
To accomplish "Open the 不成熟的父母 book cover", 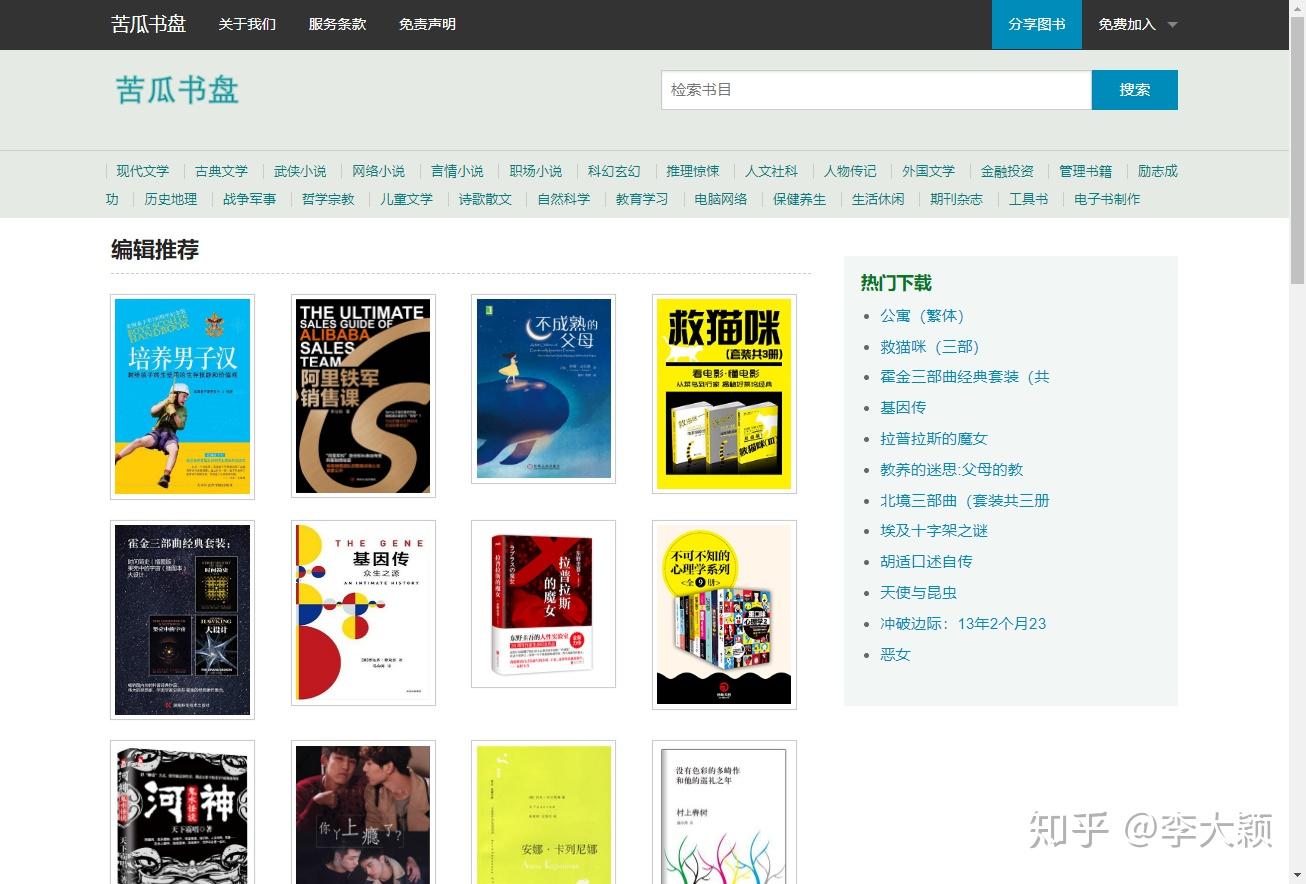I will 543,388.
